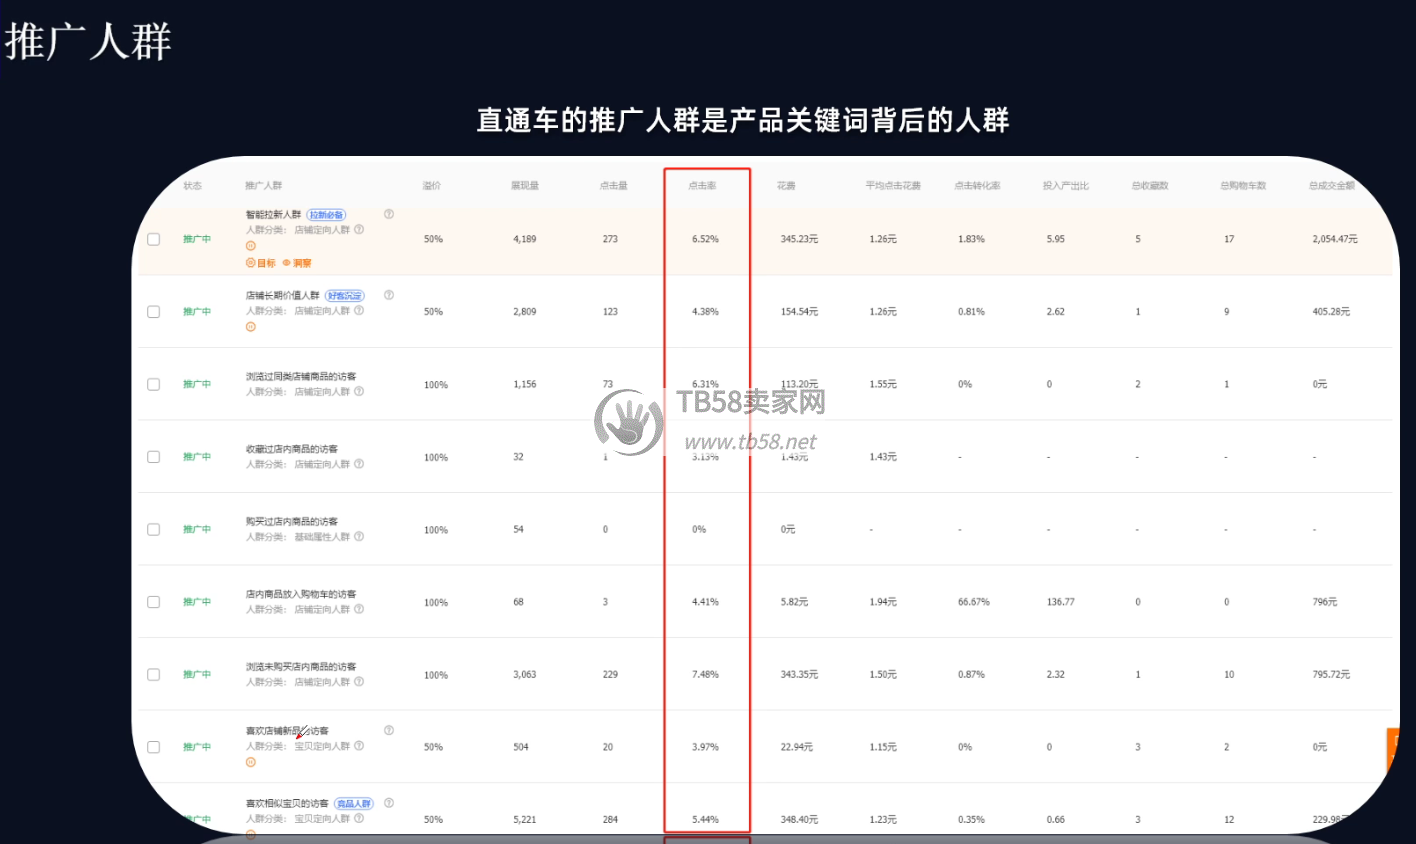Image resolution: width=1416 pixels, height=844 pixels.
Task: Tick checkbox for 购买过店内商品的访客 row
Action: coord(154,529)
